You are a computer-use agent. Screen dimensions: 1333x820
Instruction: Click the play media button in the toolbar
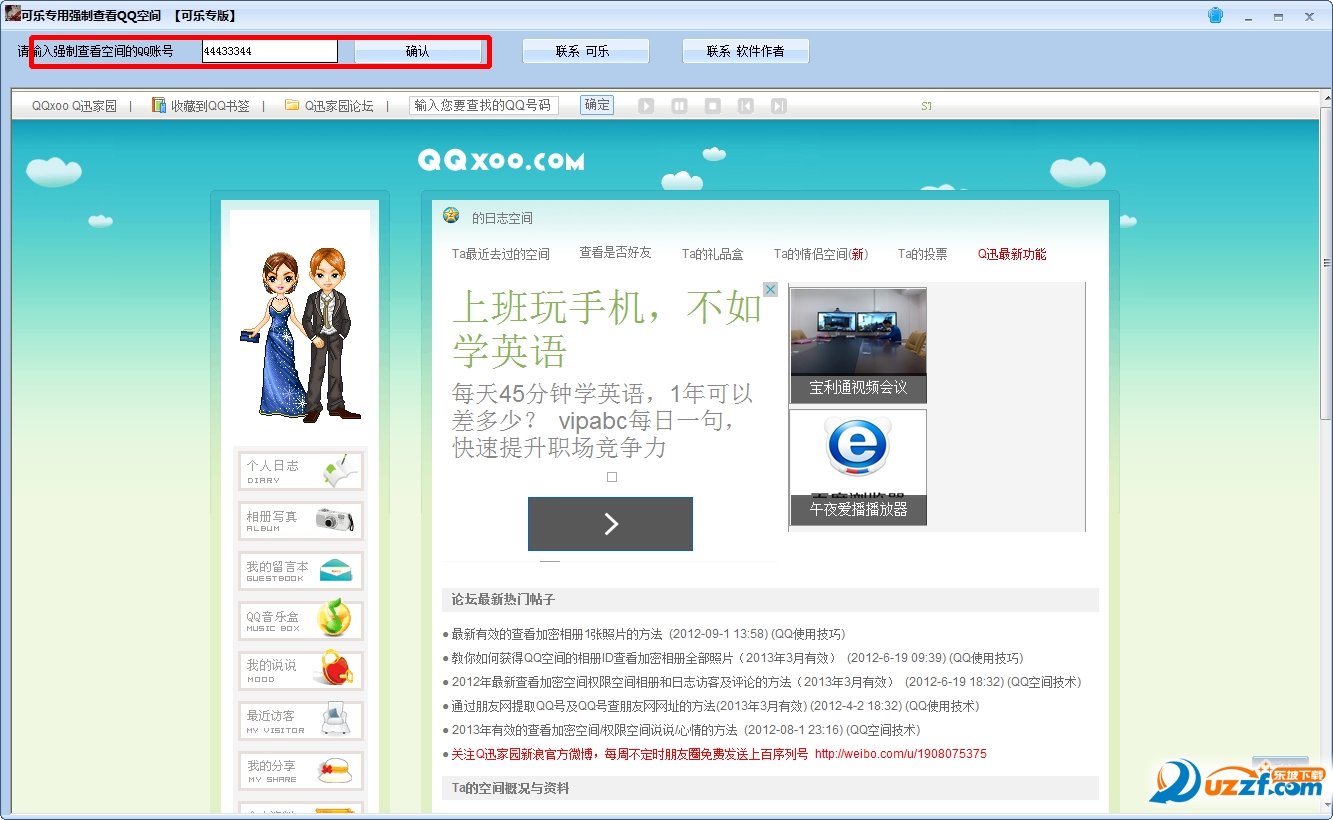[646, 105]
